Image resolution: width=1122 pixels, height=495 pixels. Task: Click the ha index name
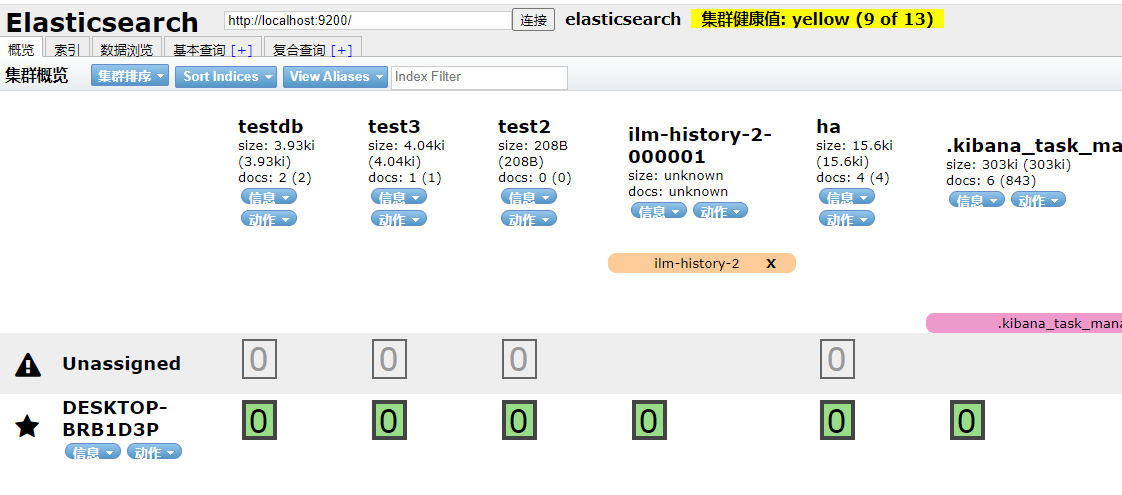[x=829, y=127]
